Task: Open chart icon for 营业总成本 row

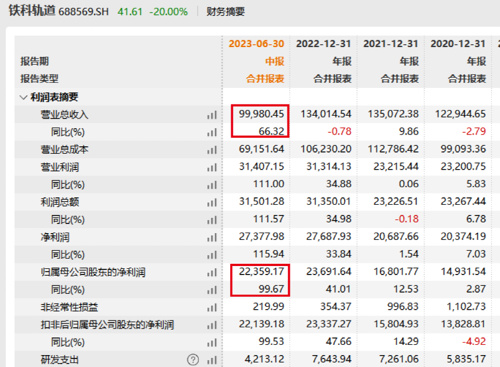Action: [212, 150]
